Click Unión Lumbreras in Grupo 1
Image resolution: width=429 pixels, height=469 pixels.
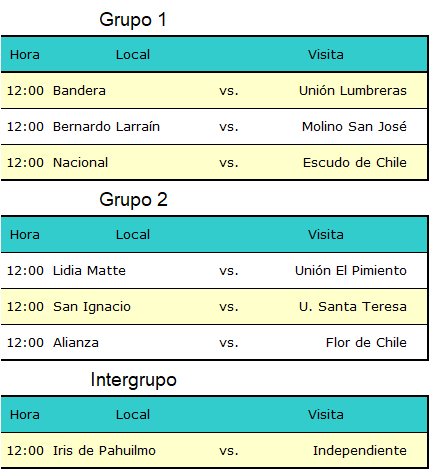353,91
